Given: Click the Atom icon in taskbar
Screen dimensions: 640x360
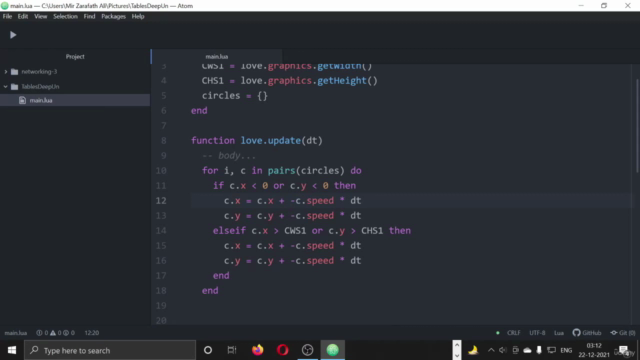Looking at the screenshot, I should (333, 350).
